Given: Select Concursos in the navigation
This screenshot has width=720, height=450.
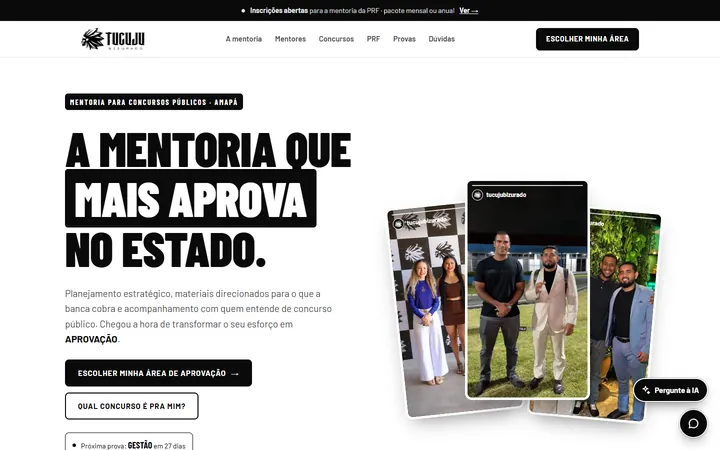Looking at the screenshot, I should 336,39.
